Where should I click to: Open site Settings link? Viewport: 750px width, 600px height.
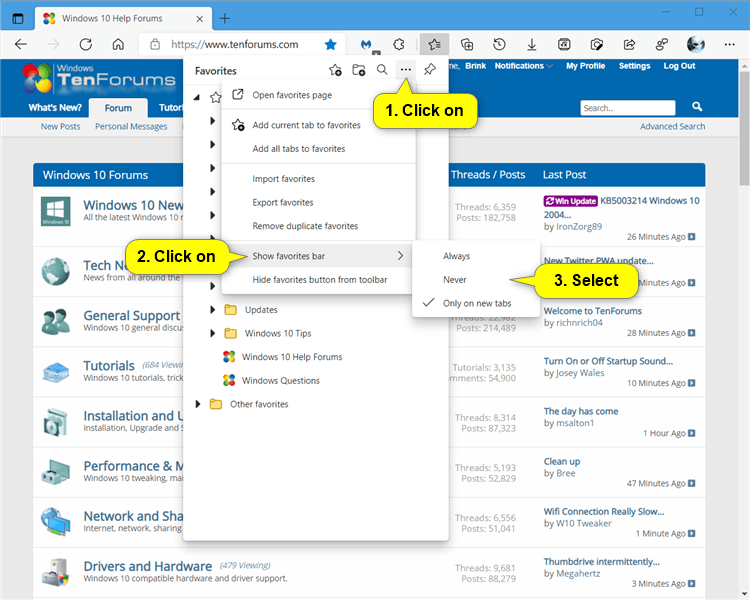(x=634, y=66)
